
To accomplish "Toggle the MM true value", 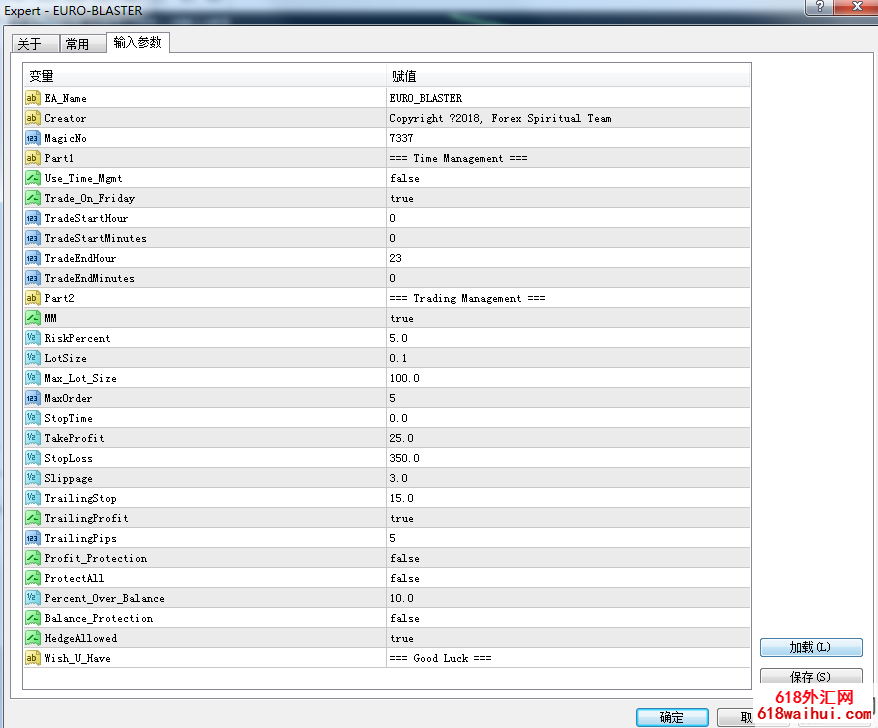I will coord(402,318).
